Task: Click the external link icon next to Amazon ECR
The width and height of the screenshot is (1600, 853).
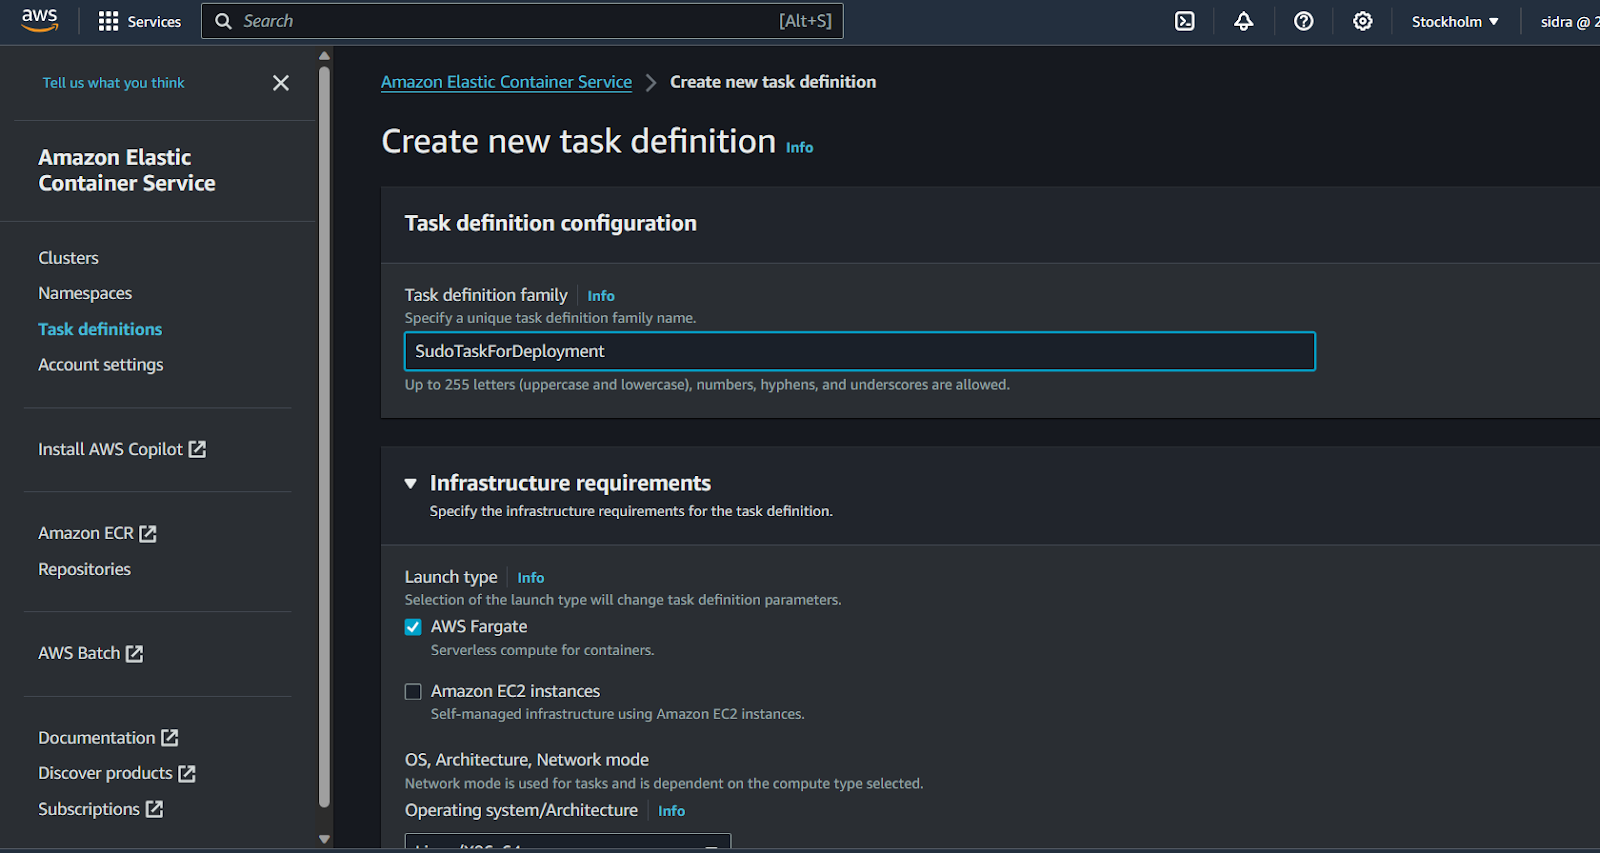Action: point(148,533)
